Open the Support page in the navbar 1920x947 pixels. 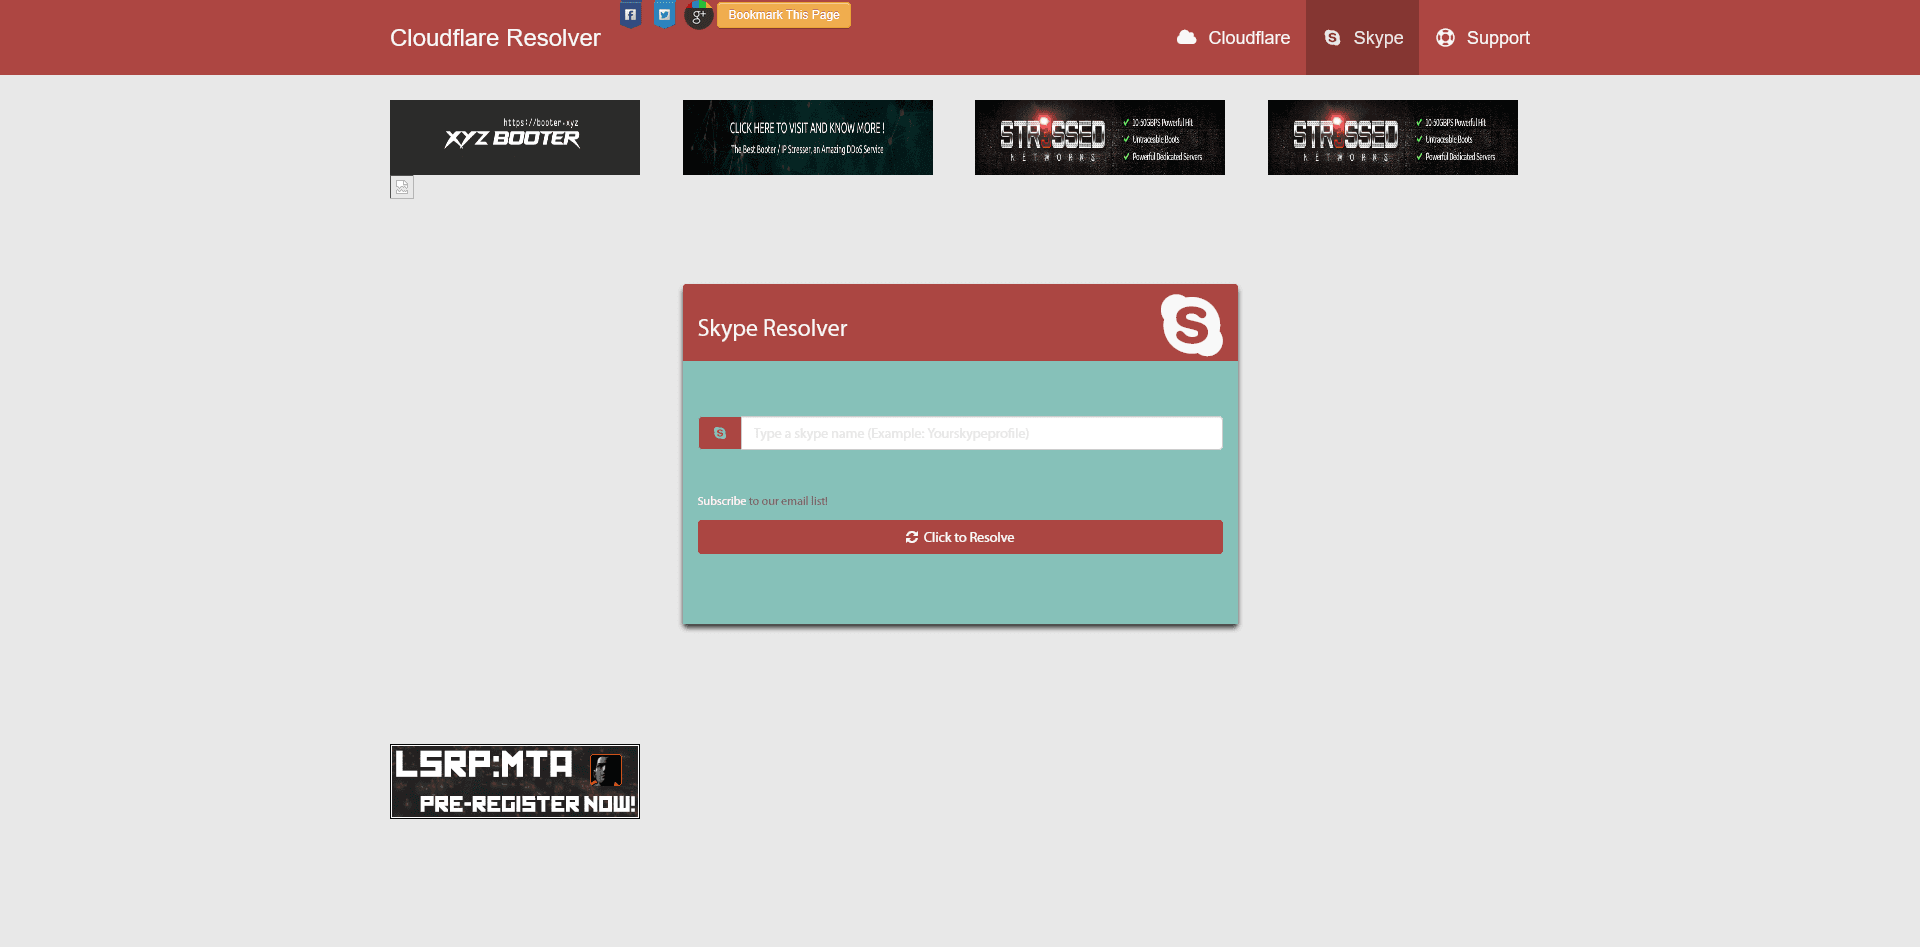click(x=1483, y=38)
